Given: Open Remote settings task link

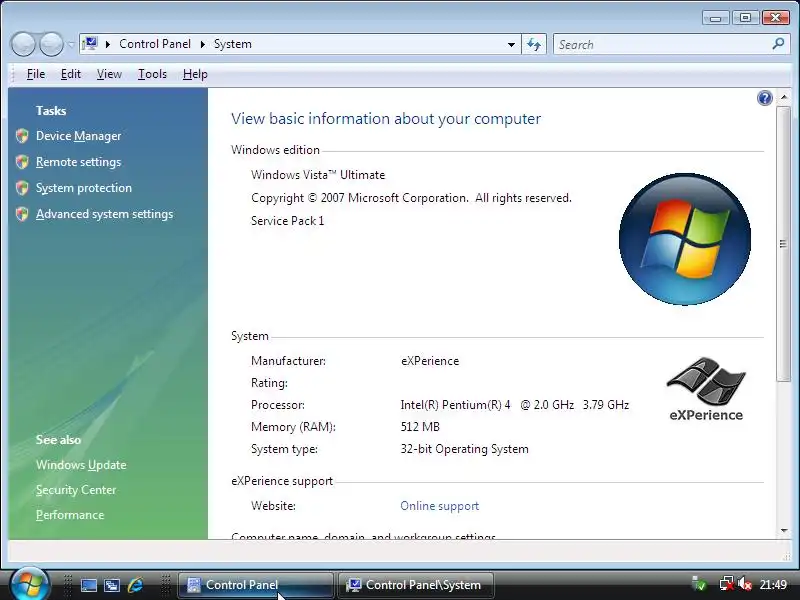Looking at the screenshot, I should coord(79,162).
